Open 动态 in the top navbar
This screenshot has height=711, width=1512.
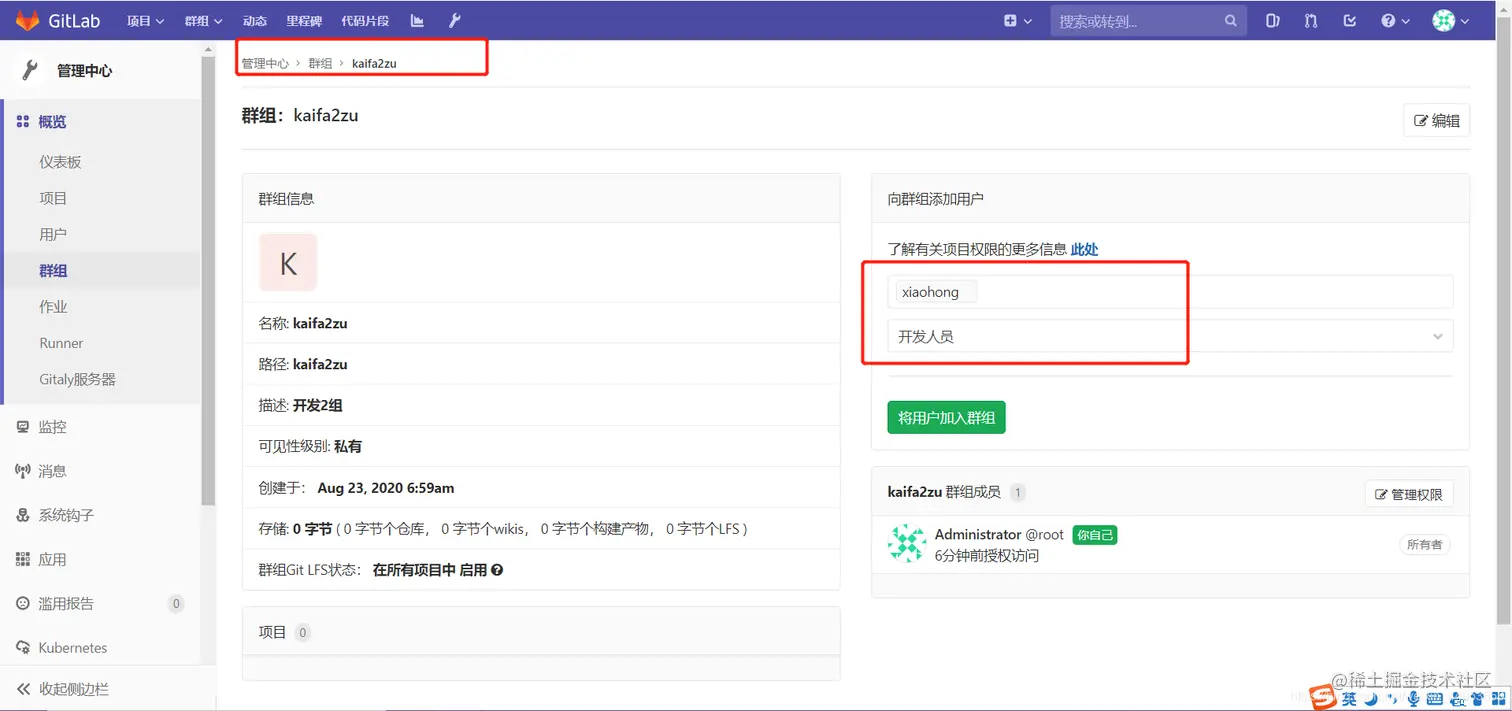coord(254,21)
